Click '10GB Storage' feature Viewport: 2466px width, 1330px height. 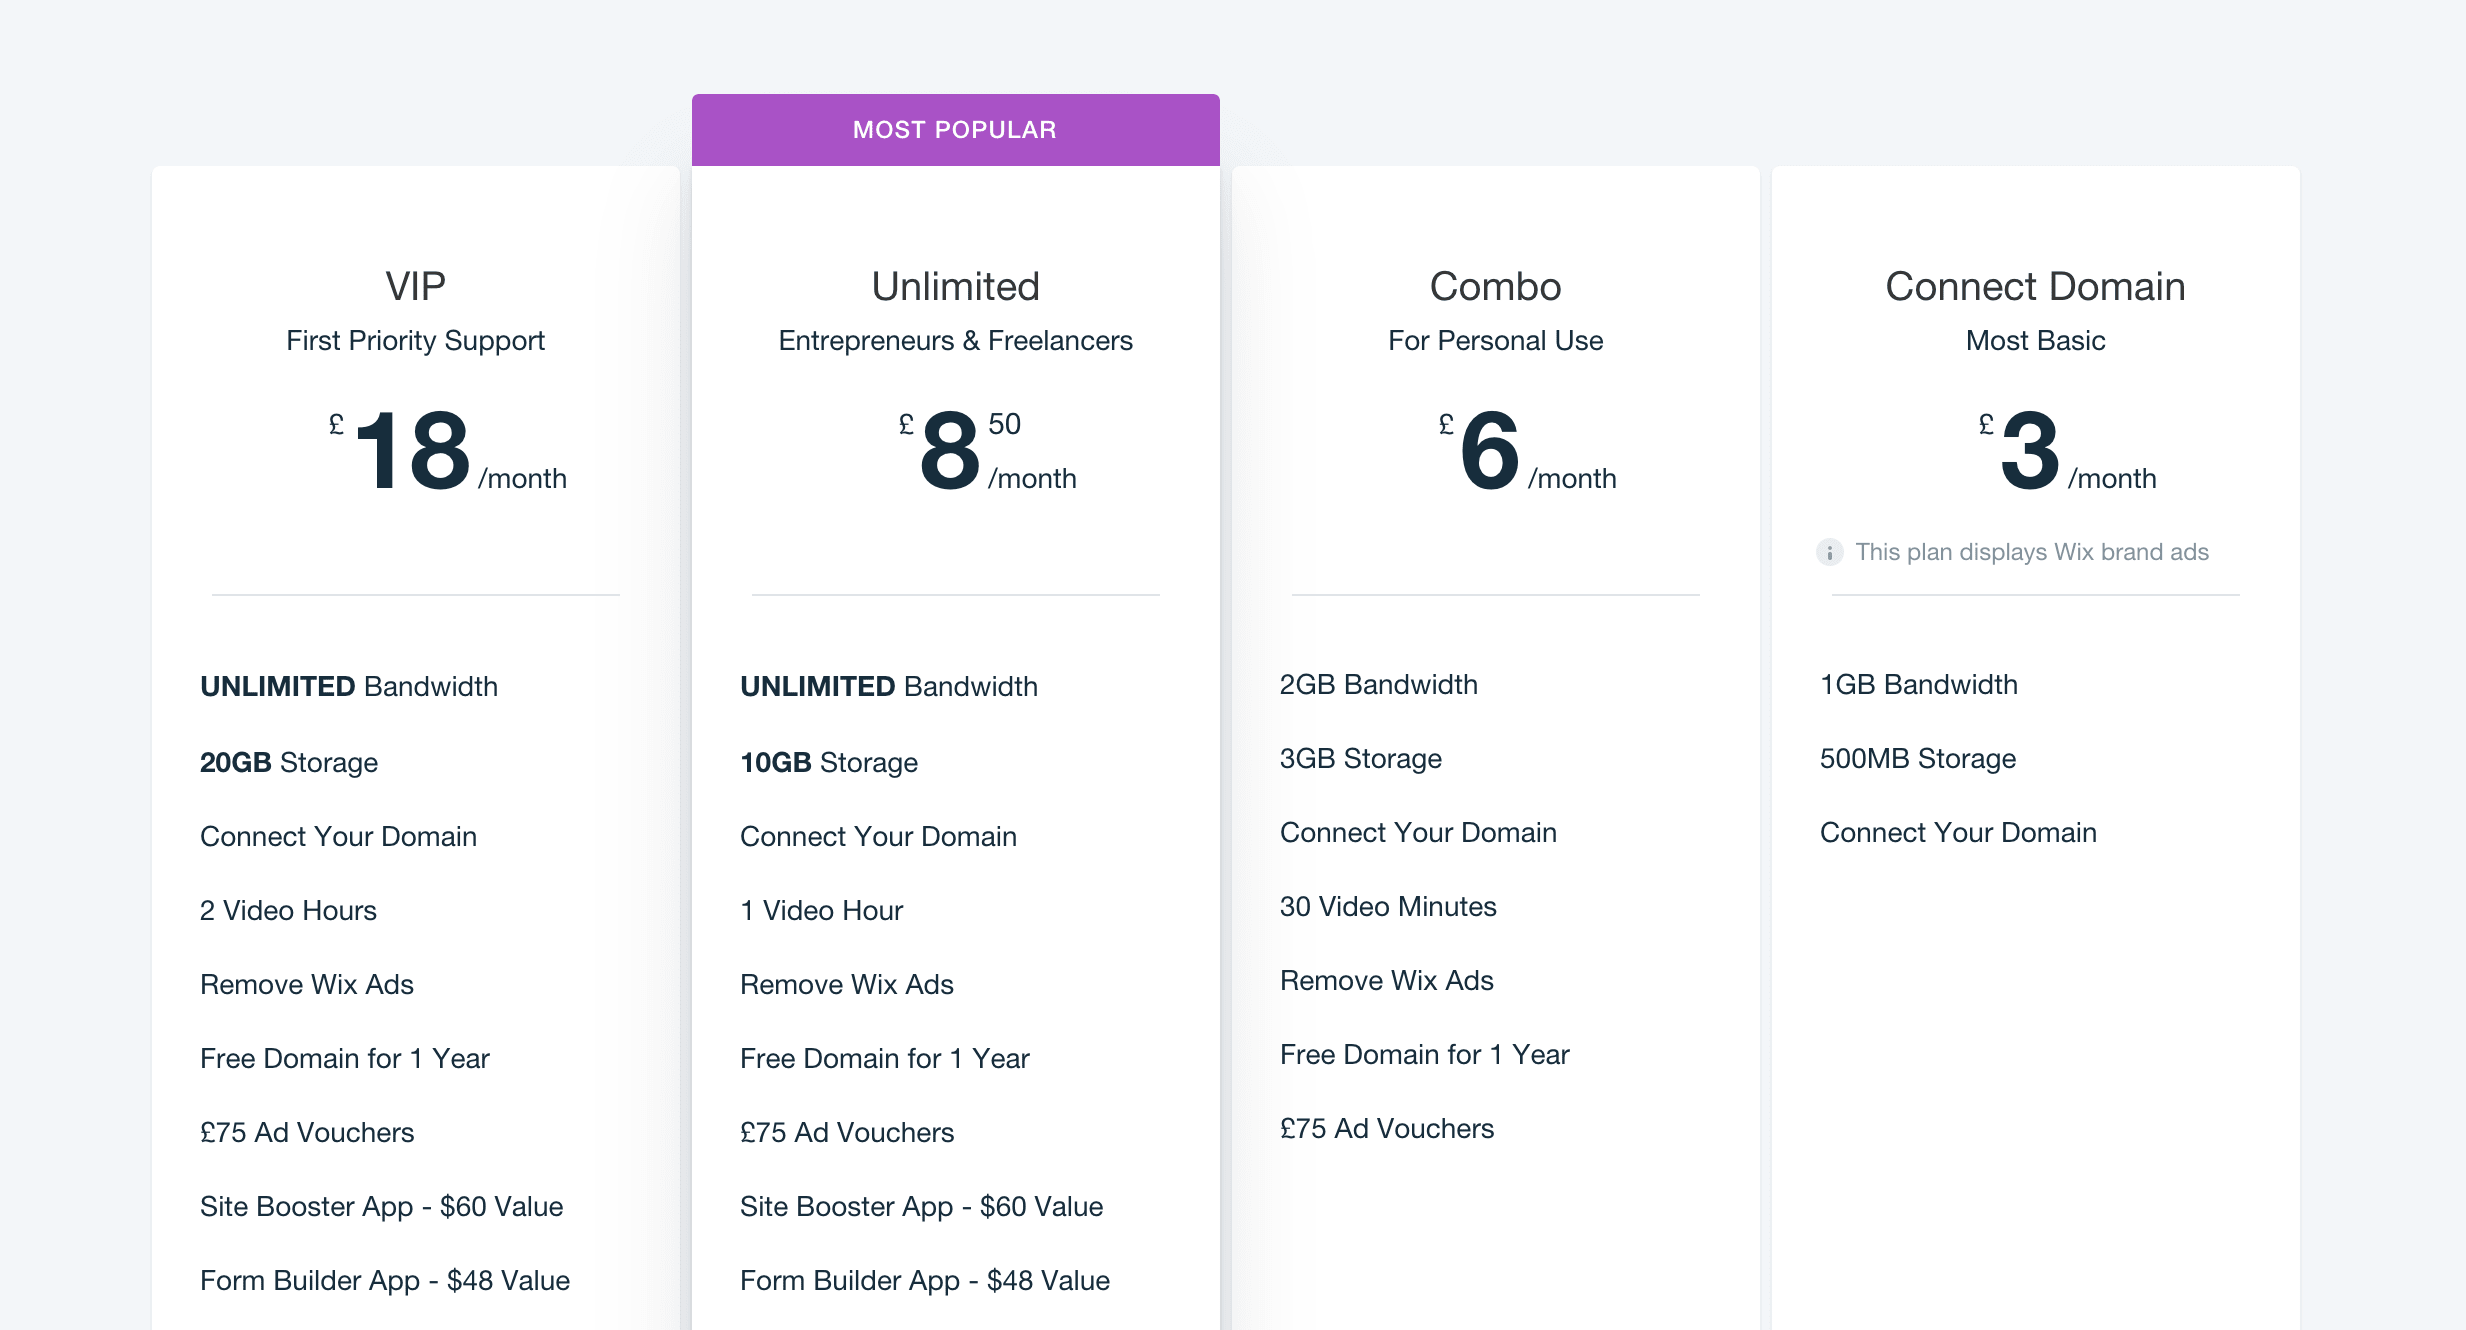(x=829, y=762)
